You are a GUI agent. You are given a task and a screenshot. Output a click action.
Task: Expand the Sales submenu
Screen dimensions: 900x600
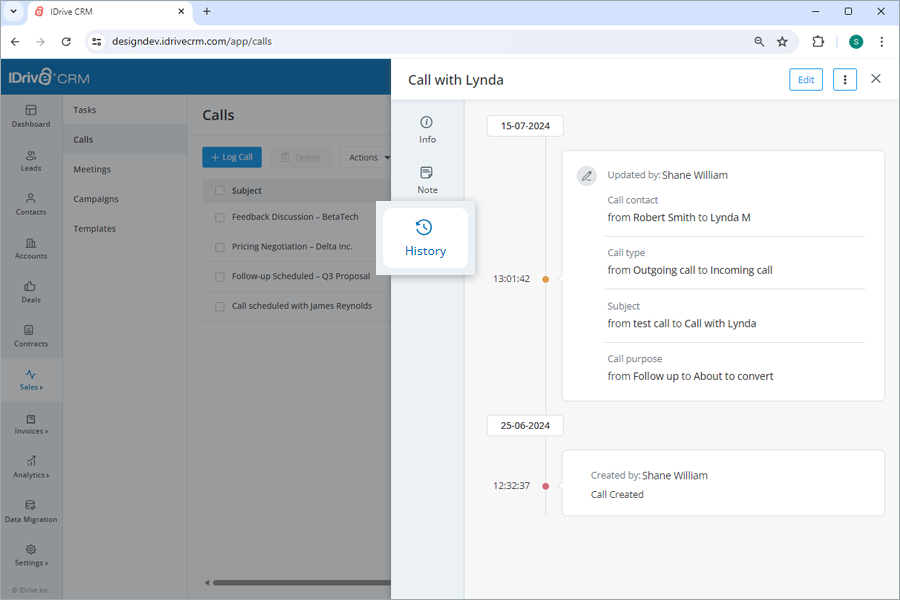pos(31,380)
